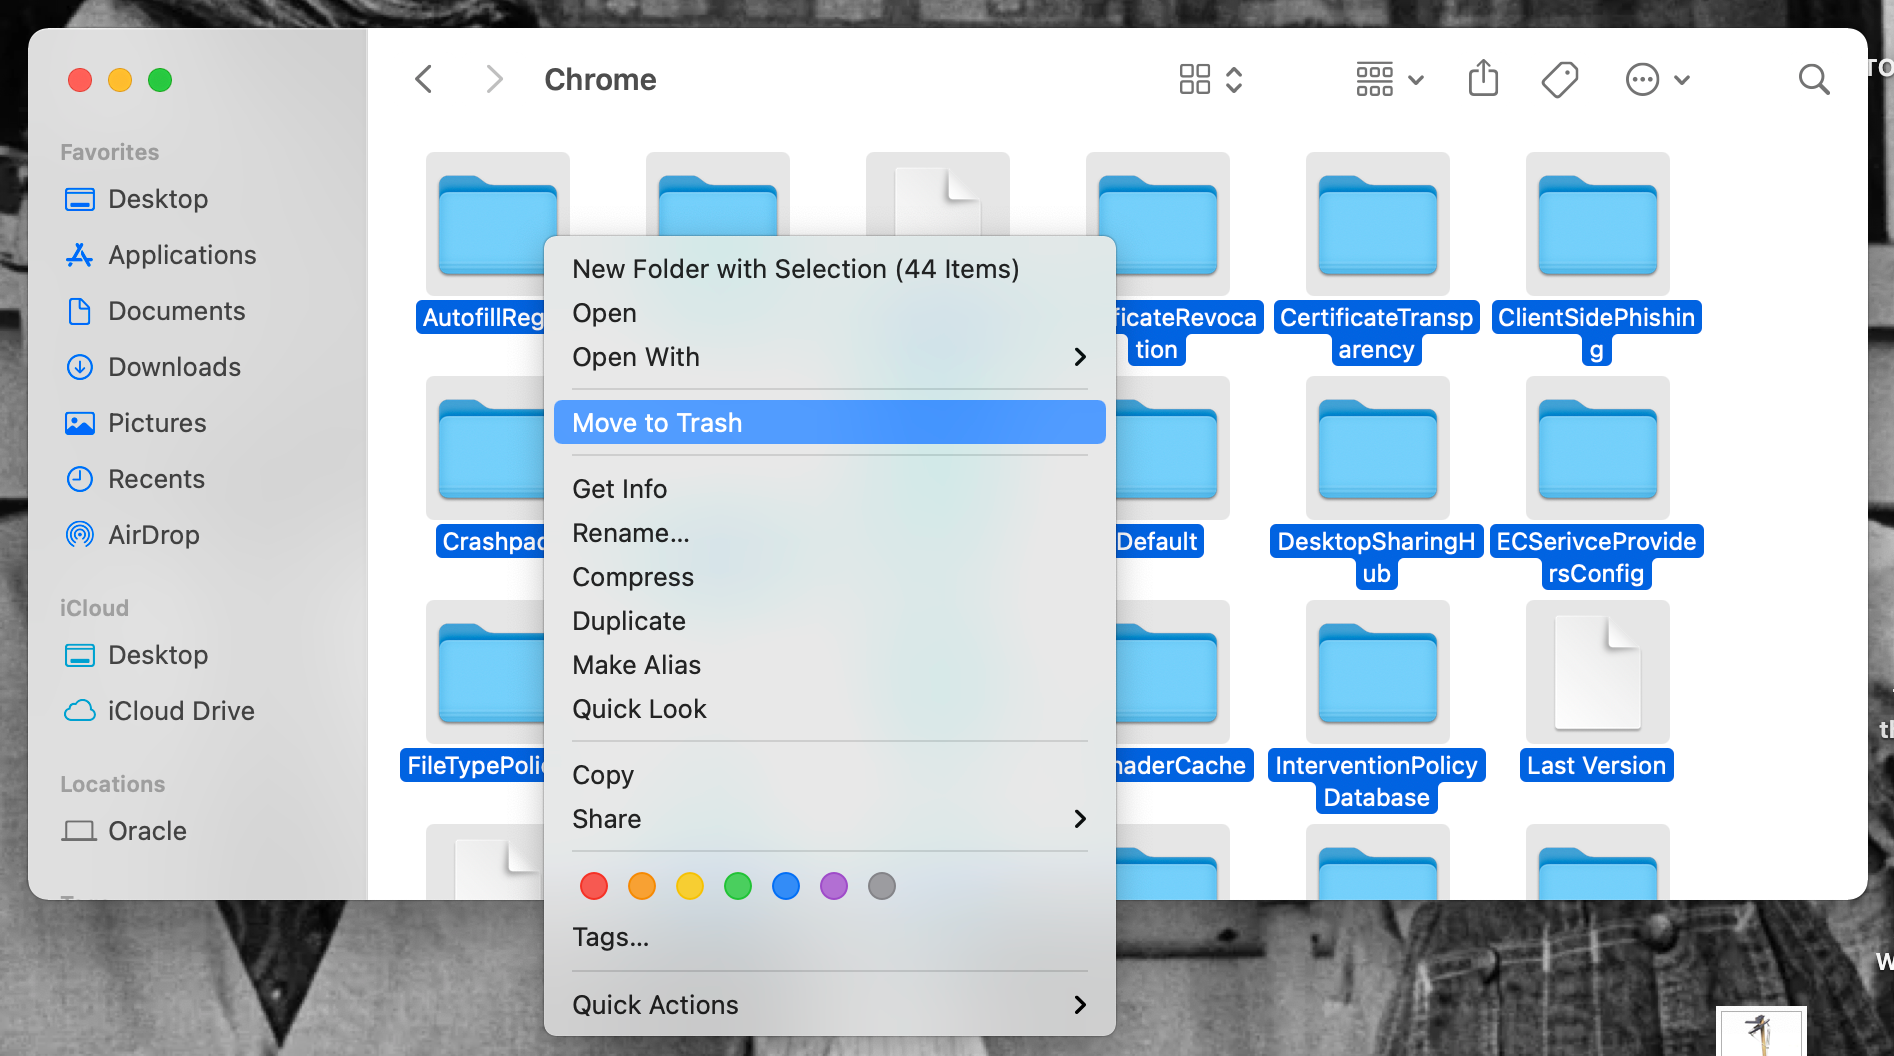This screenshot has height=1056, width=1894.
Task: Select the Pictures sidebar item
Action: (x=159, y=423)
